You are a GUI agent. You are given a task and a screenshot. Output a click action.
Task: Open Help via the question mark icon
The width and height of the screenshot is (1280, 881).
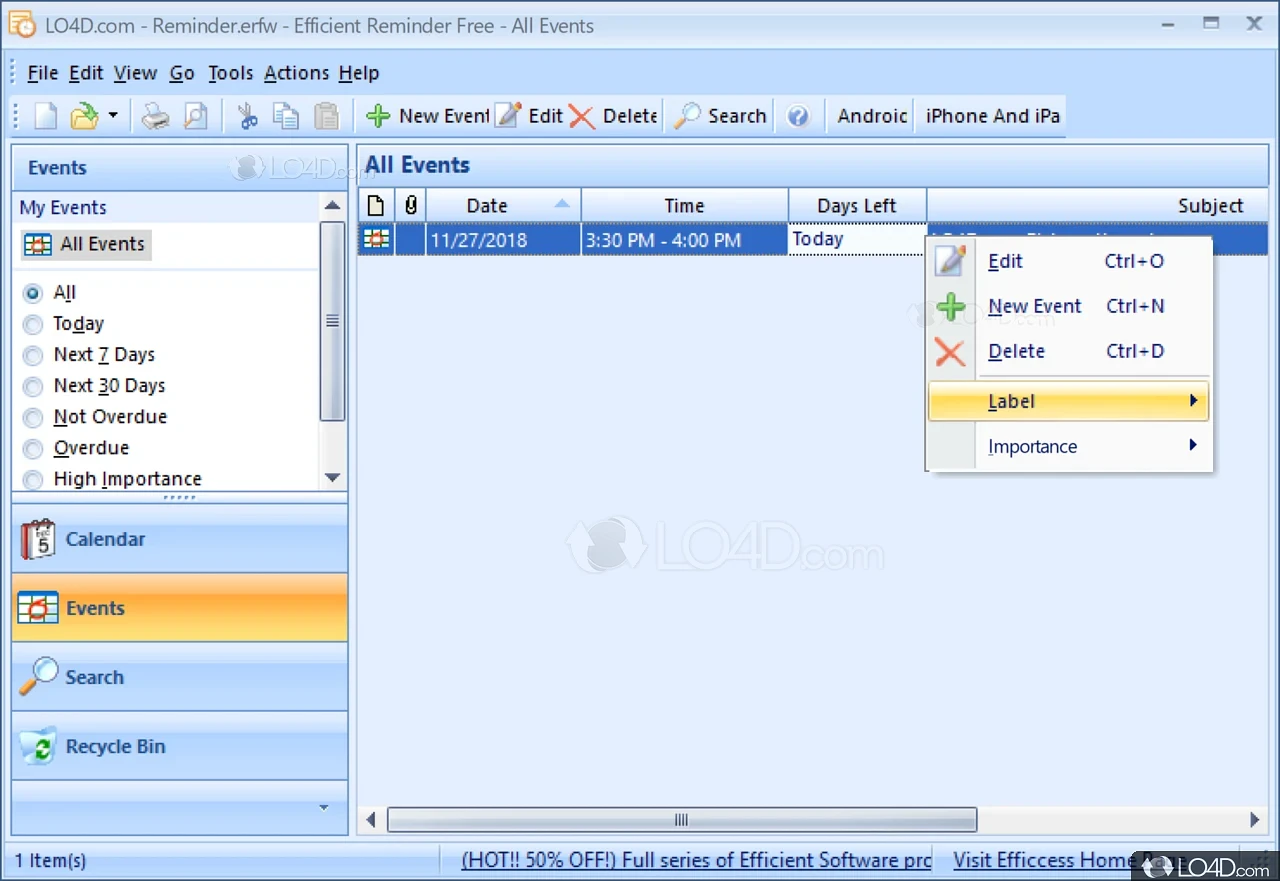[799, 115]
